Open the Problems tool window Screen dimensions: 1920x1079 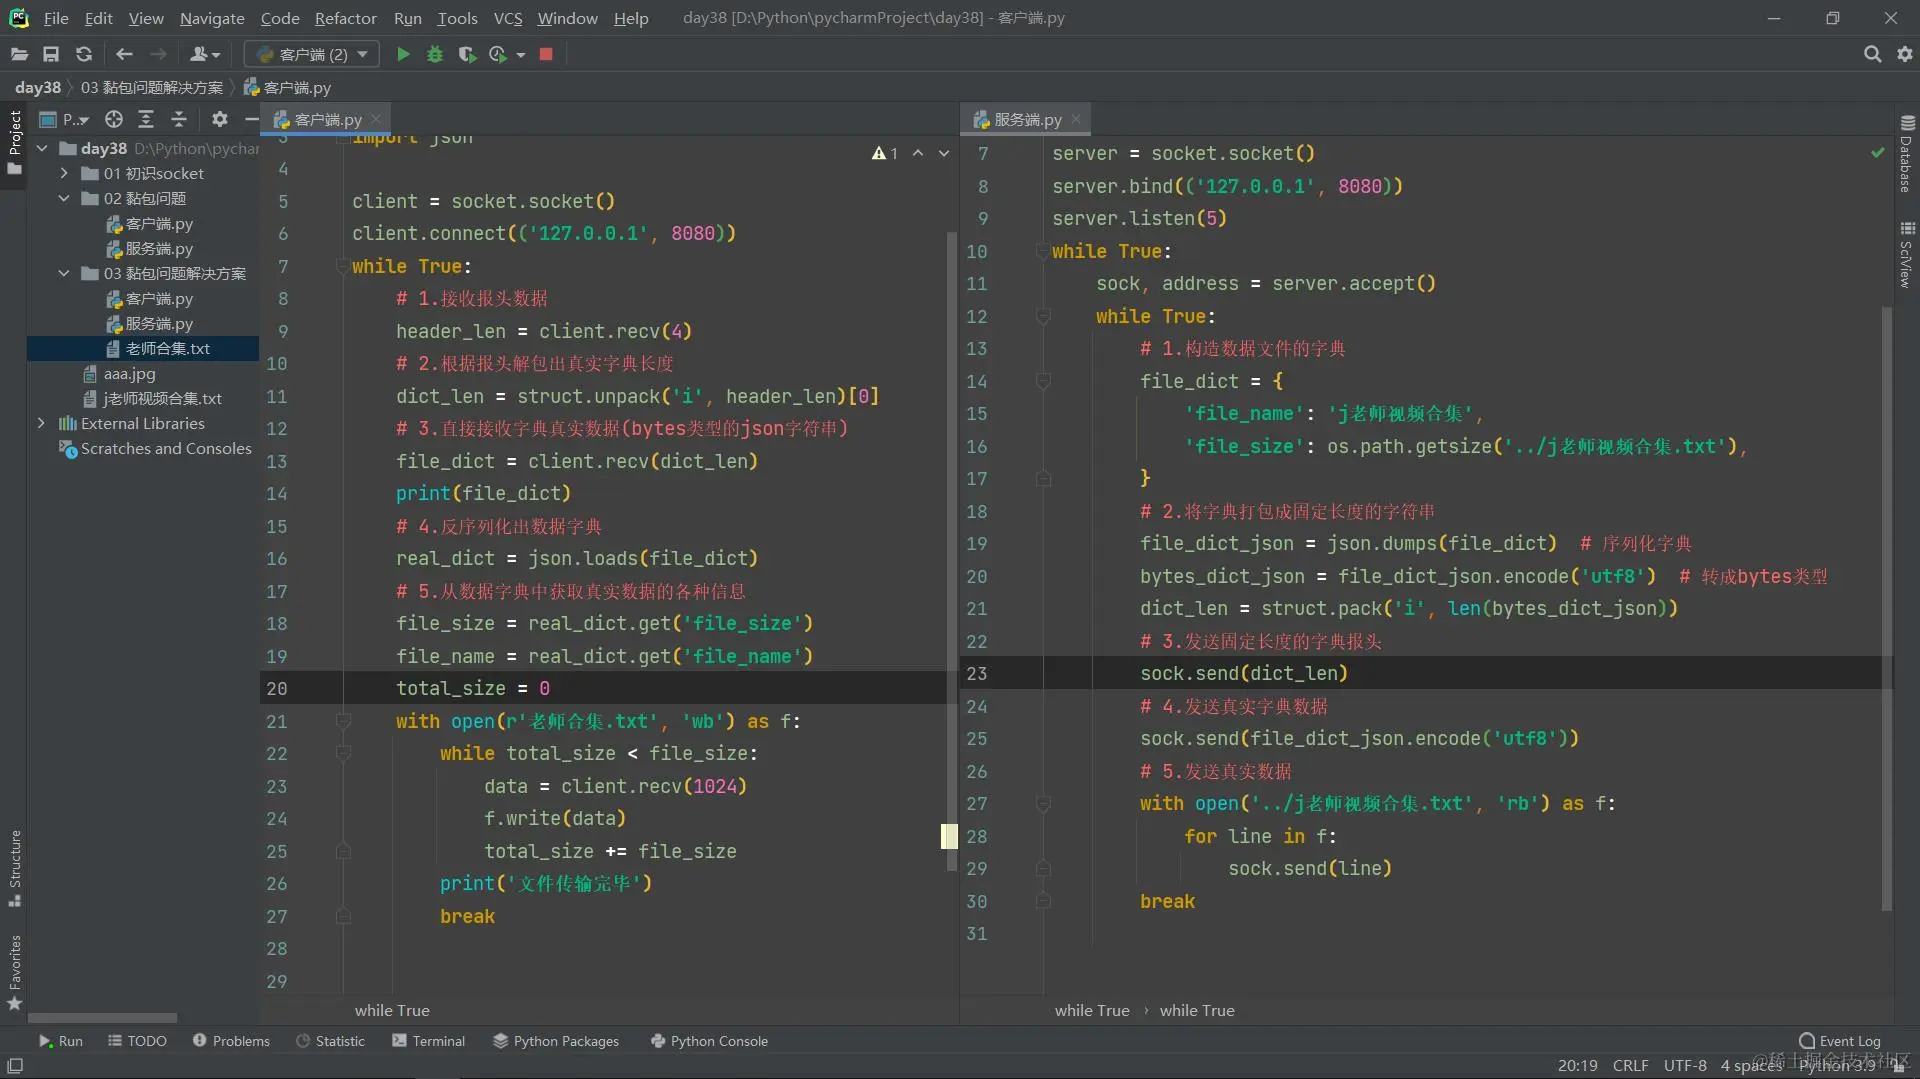(x=231, y=1041)
